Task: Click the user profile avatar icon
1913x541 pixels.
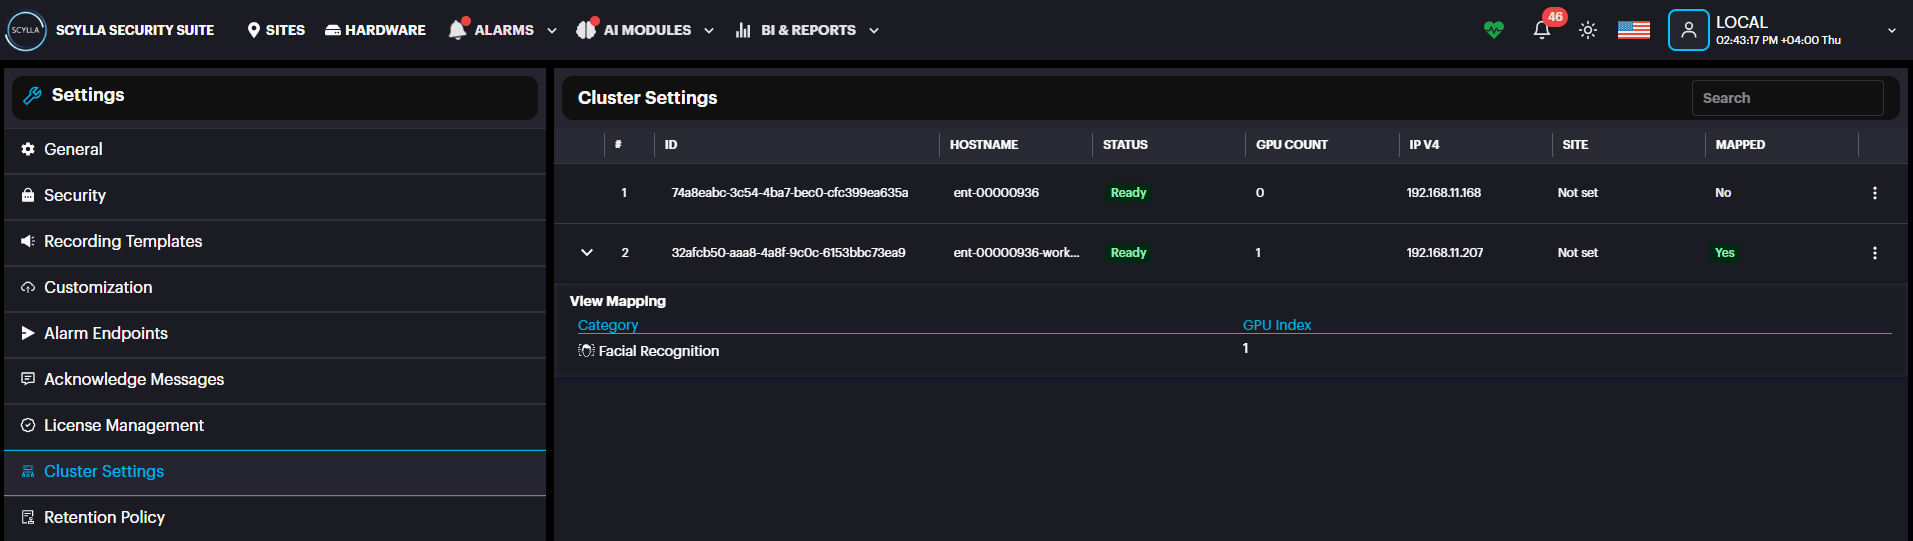Action: tap(1688, 30)
